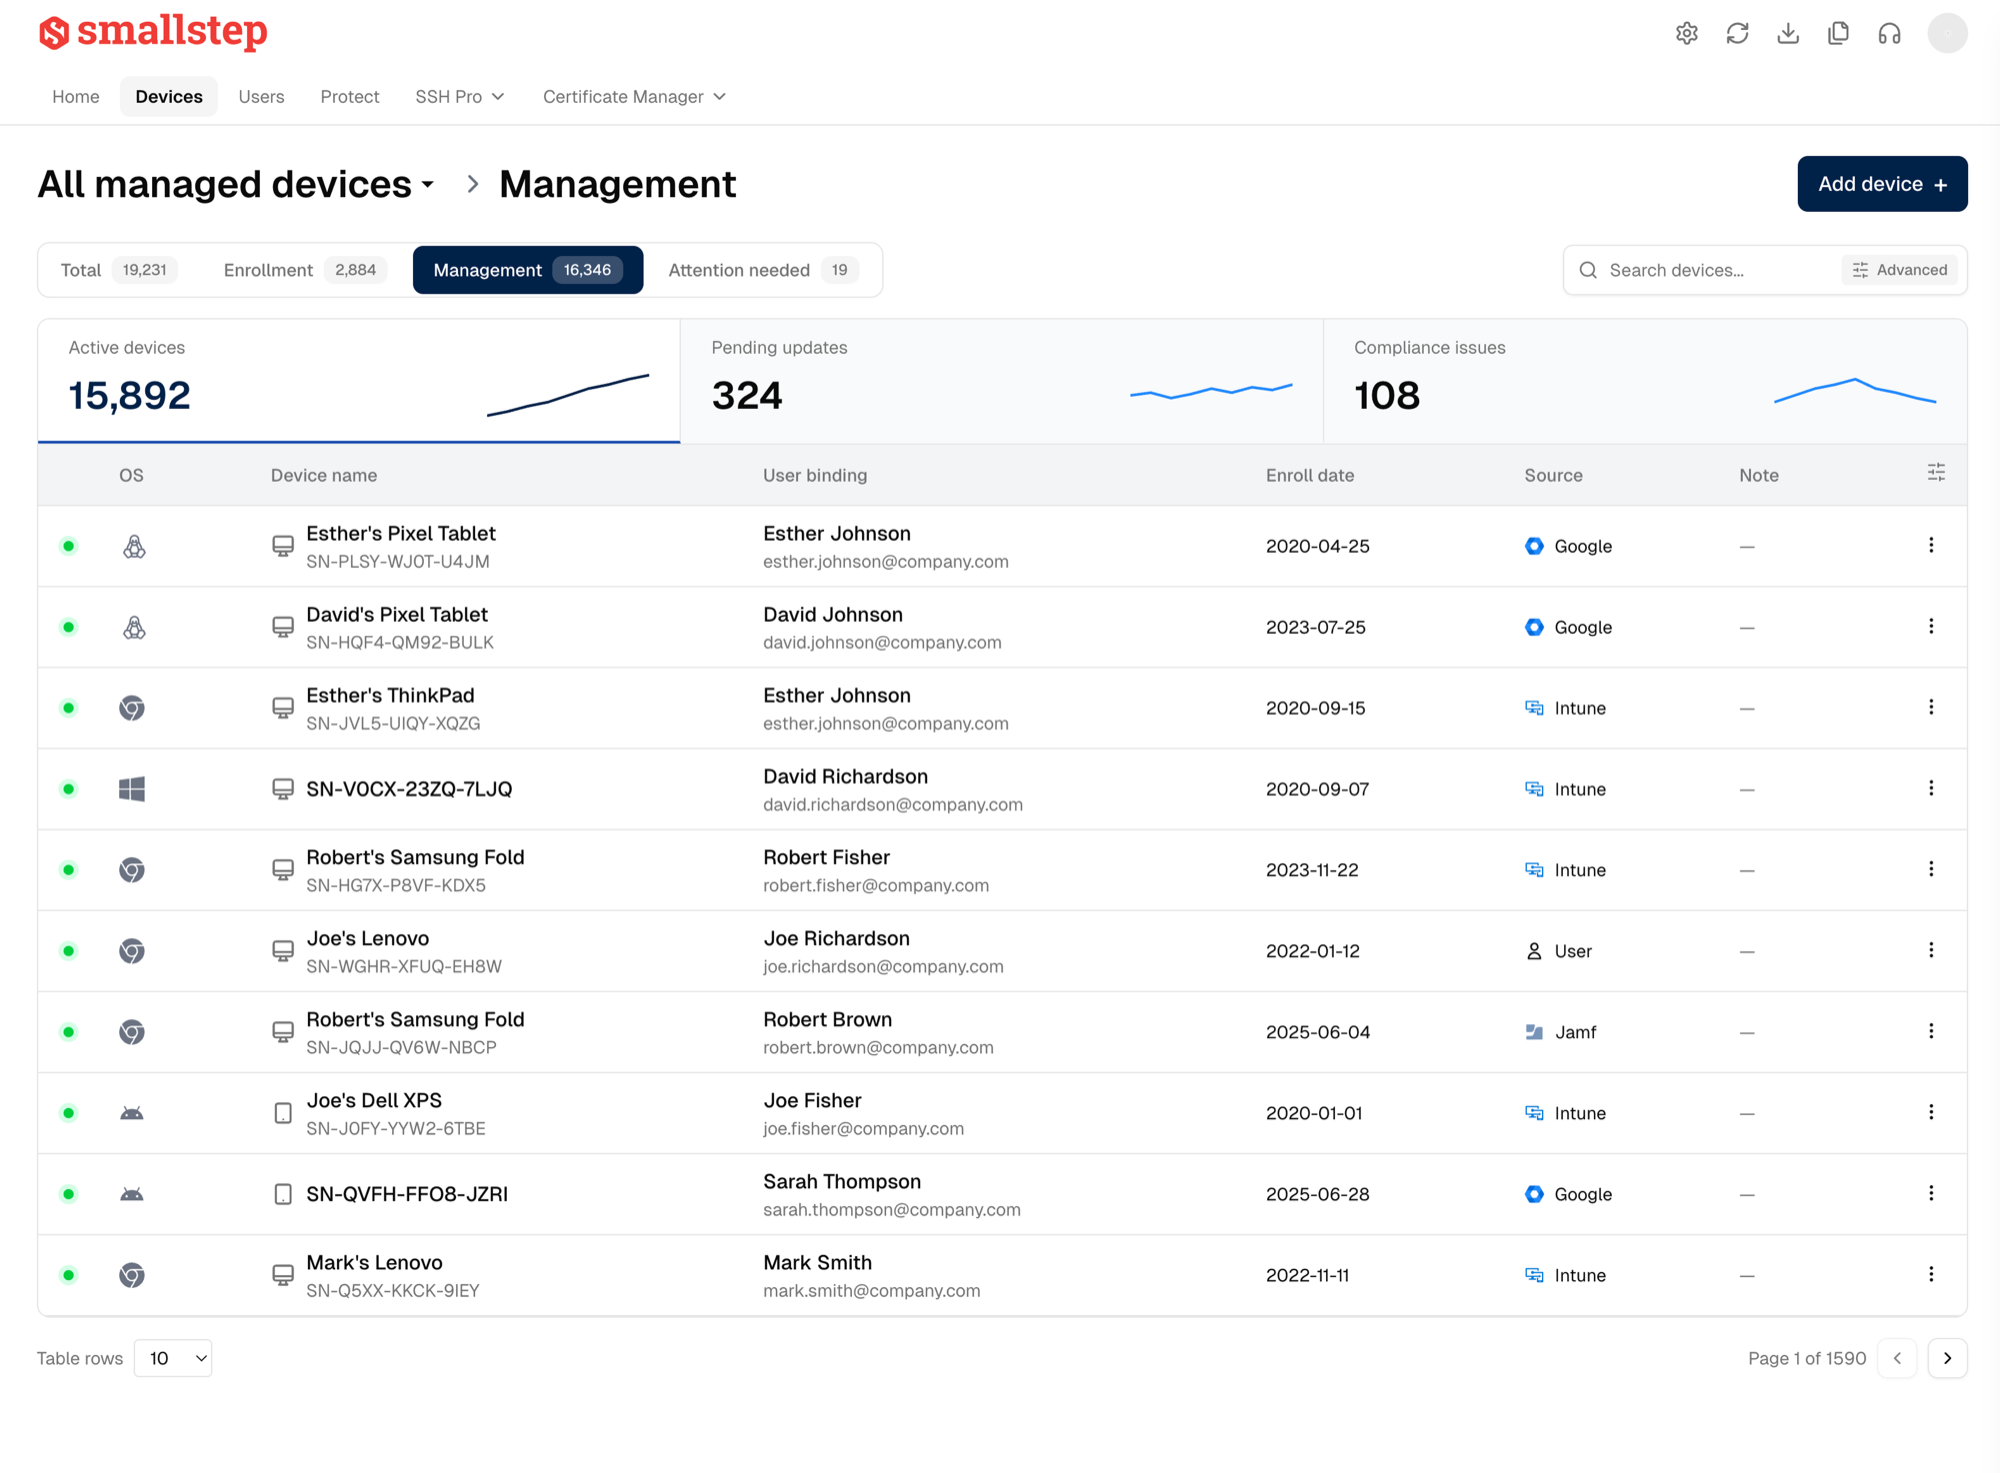Image resolution: width=2000 pixels, height=1473 pixels.
Task: Click the refresh sync icon
Action: pyautogui.click(x=1737, y=33)
